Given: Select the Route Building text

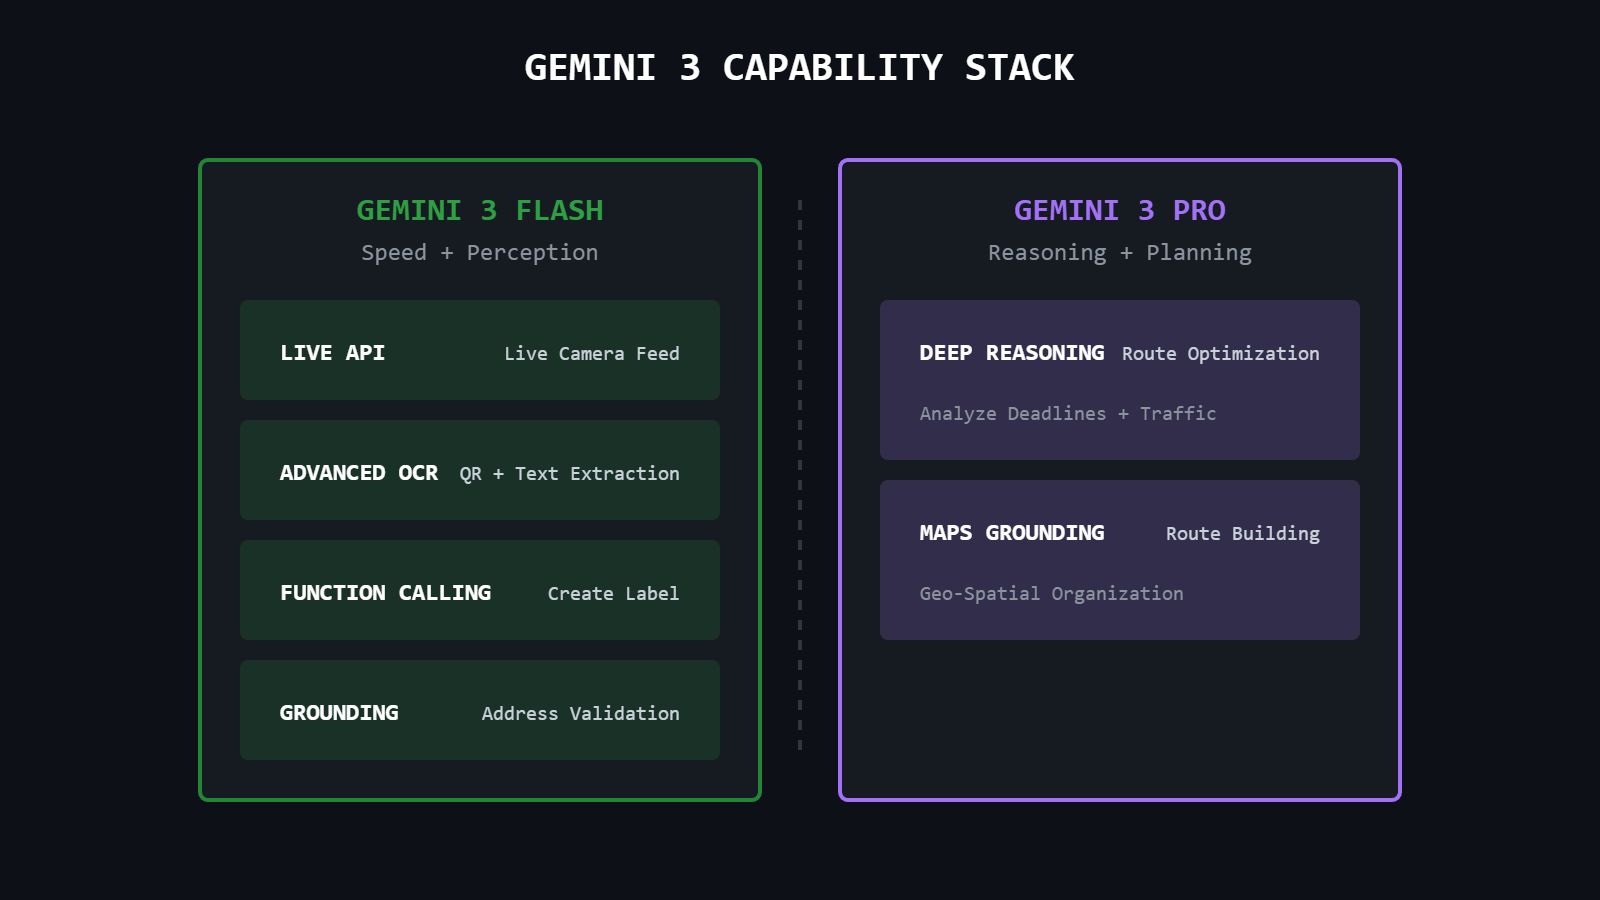Looking at the screenshot, I should tap(1243, 534).
